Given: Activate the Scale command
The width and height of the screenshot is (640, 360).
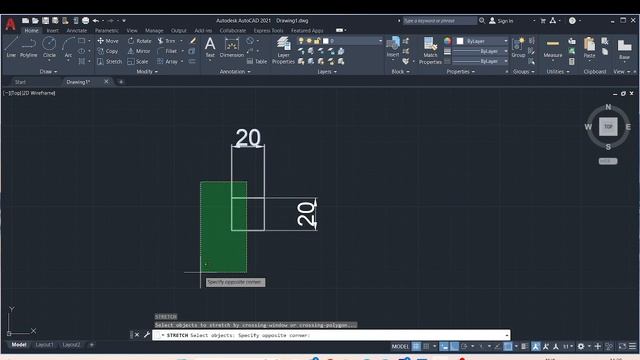Looking at the screenshot, I should point(138,61).
